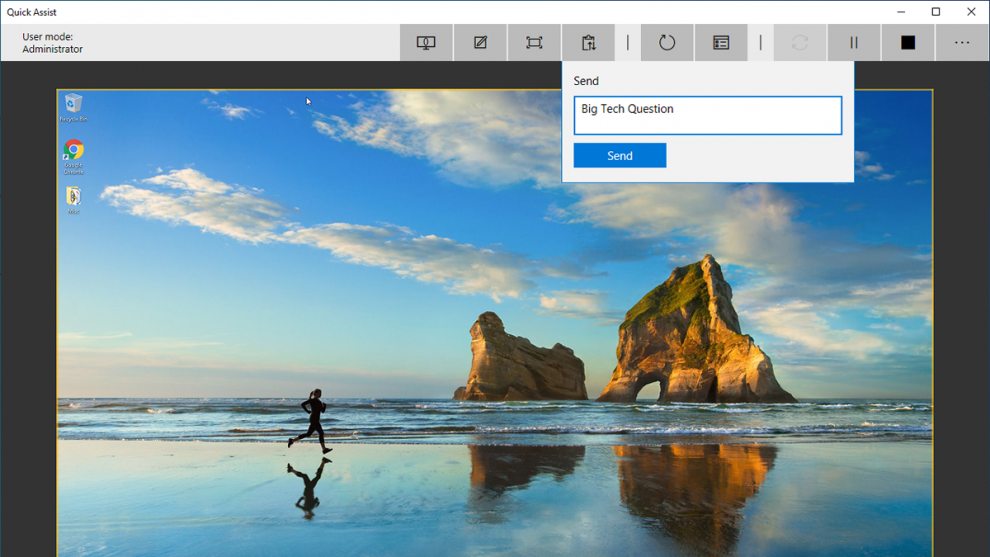
Task: Click the 'Send' heading in popup
Action: [x=586, y=81]
